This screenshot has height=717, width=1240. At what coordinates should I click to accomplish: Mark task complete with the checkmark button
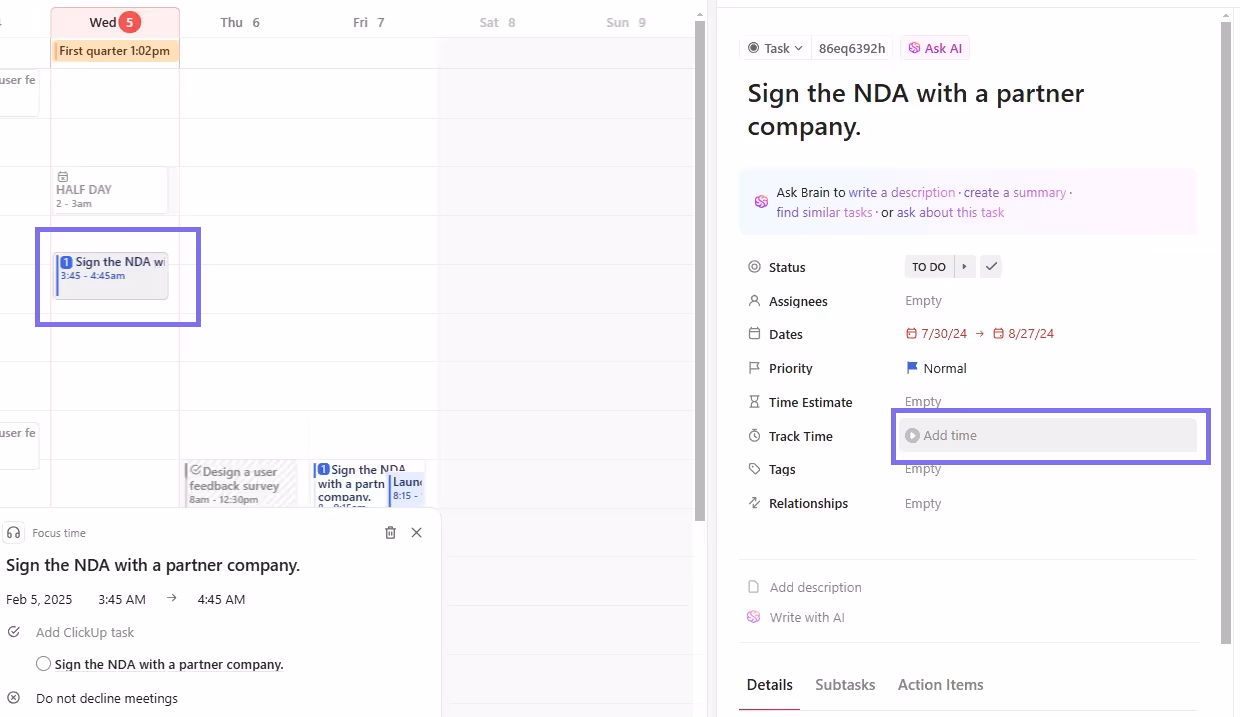(x=990, y=267)
